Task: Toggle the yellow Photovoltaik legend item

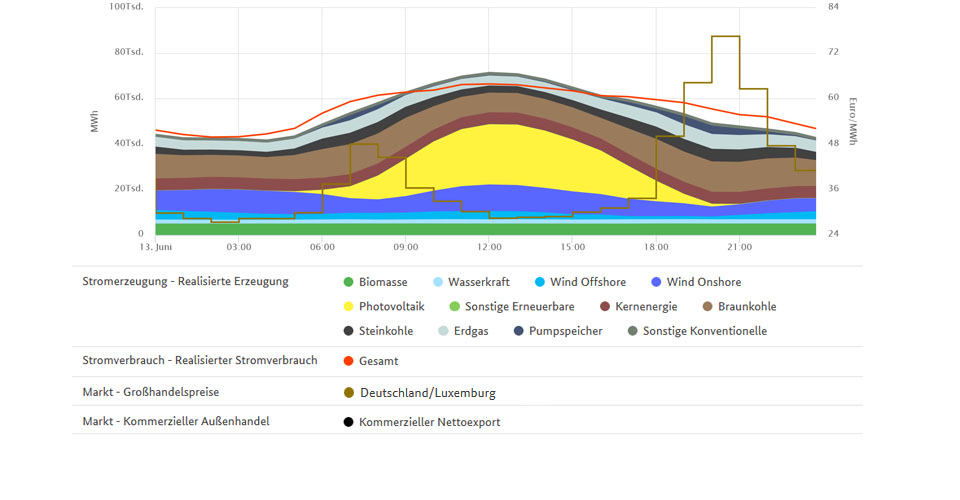Action: click(x=348, y=306)
